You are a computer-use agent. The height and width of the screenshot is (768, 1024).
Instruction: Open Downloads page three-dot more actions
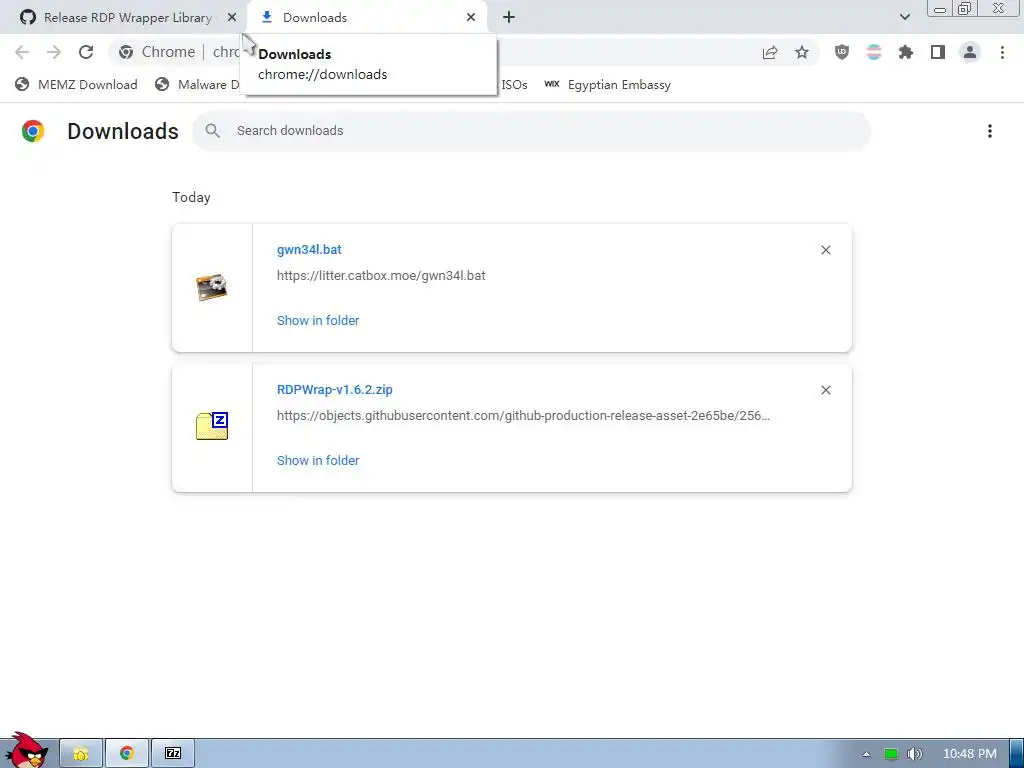click(x=990, y=131)
